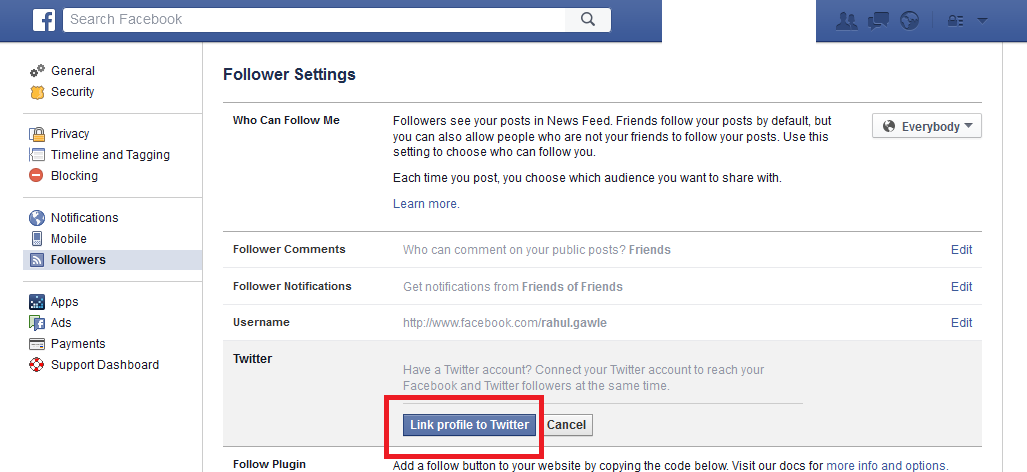Edit the Follower Comments setting
This screenshot has width=1027, height=472.
pyautogui.click(x=961, y=250)
